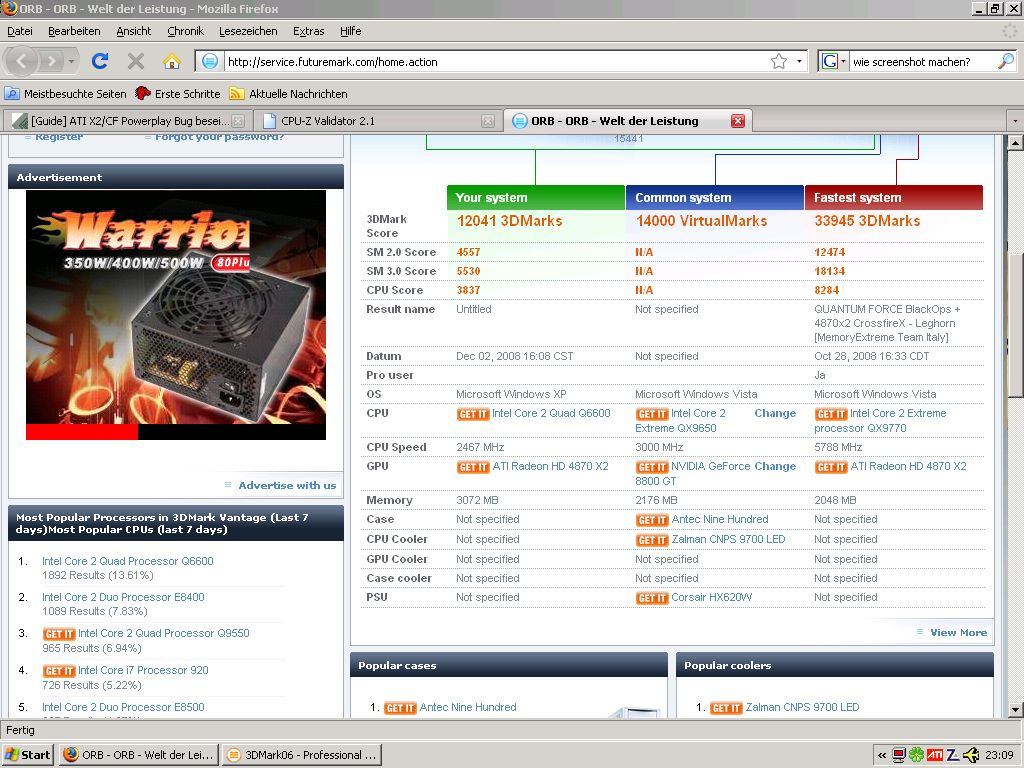Click GET IT beside Antec Nine Hundred case row

pyautogui.click(x=652, y=520)
